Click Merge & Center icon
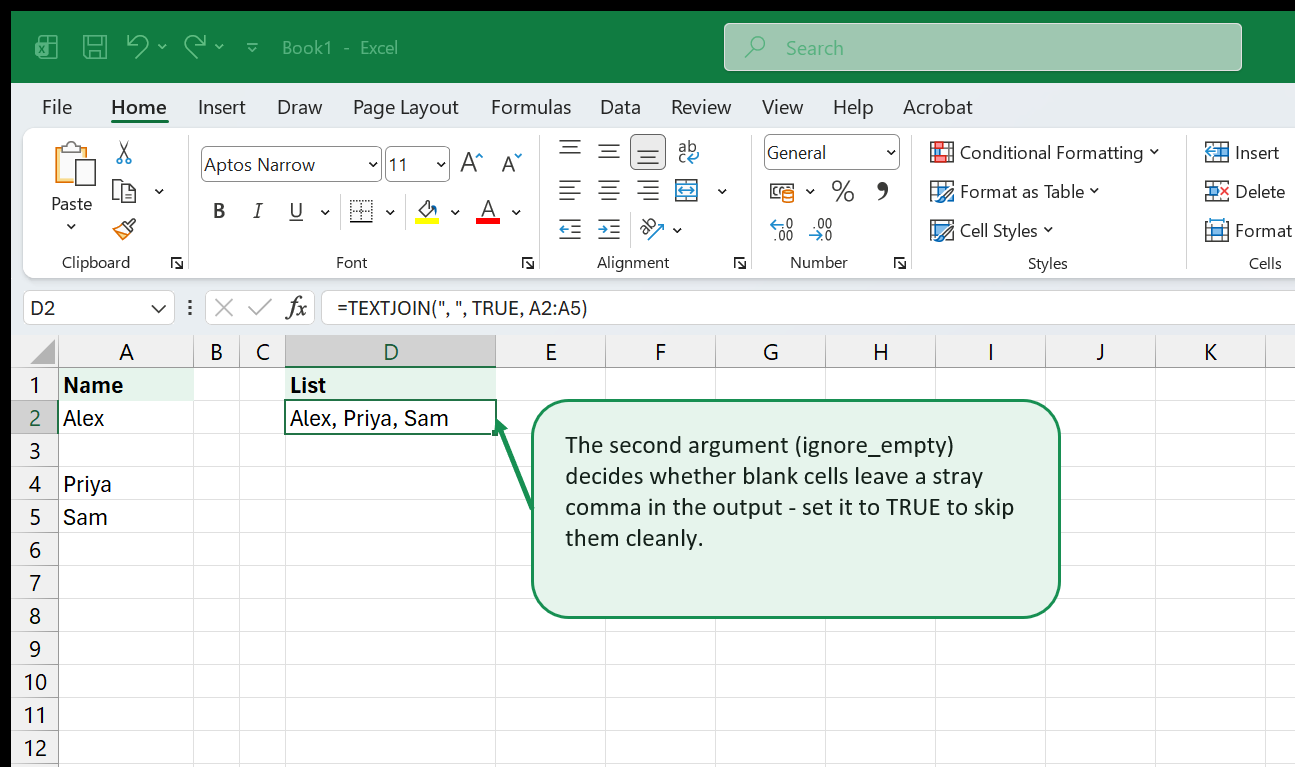 click(x=687, y=191)
